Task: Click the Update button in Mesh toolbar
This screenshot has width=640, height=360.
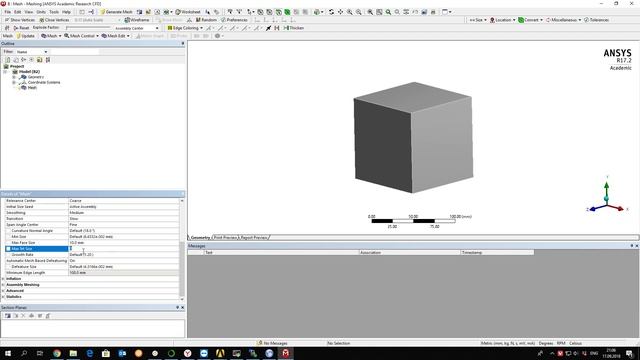Action: [25, 36]
